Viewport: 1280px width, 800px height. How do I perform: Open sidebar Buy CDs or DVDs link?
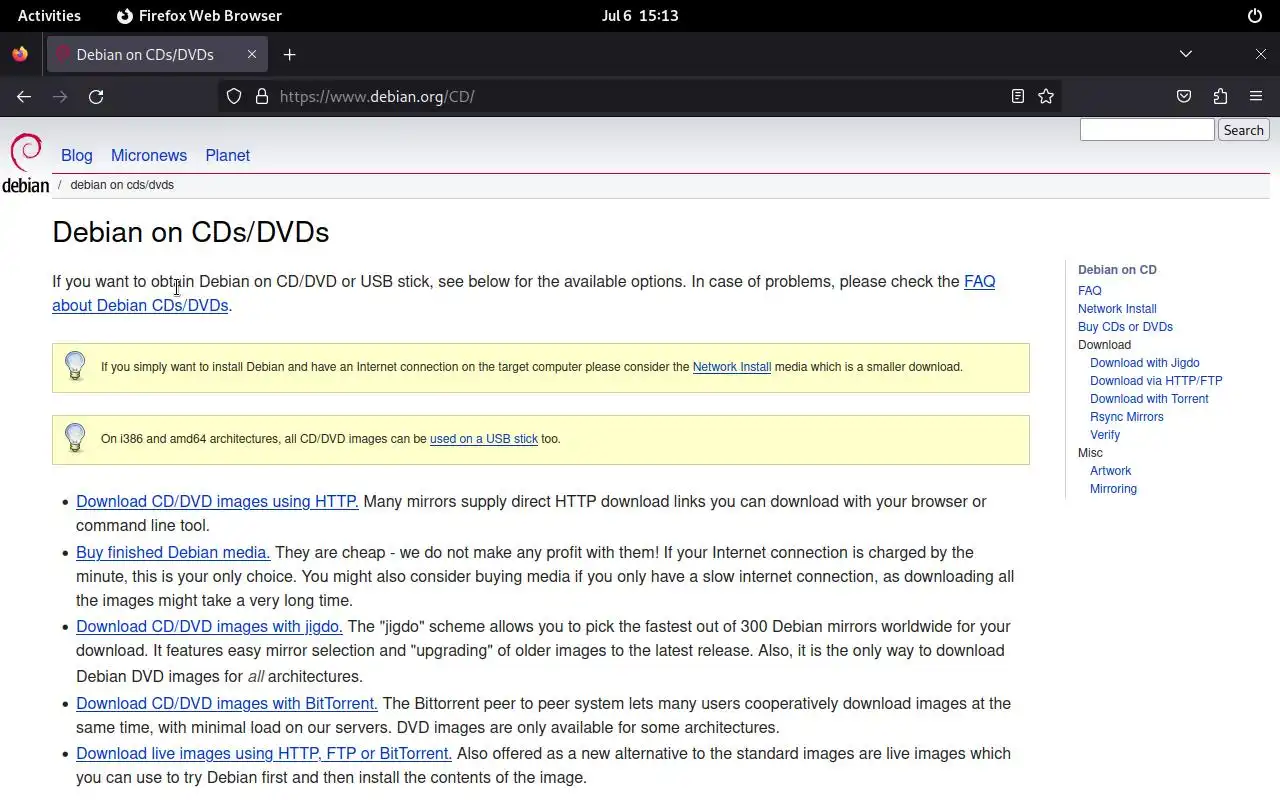(x=1125, y=327)
